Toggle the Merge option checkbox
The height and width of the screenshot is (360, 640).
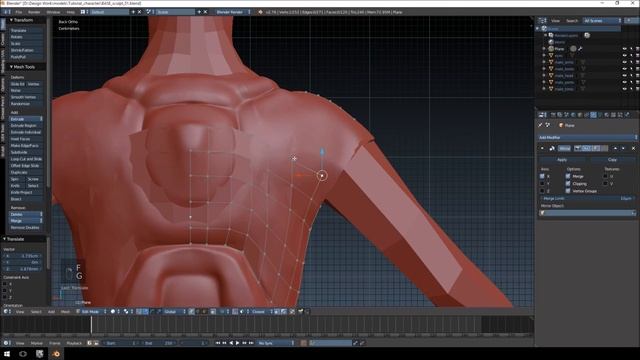click(x=568, y=176)
